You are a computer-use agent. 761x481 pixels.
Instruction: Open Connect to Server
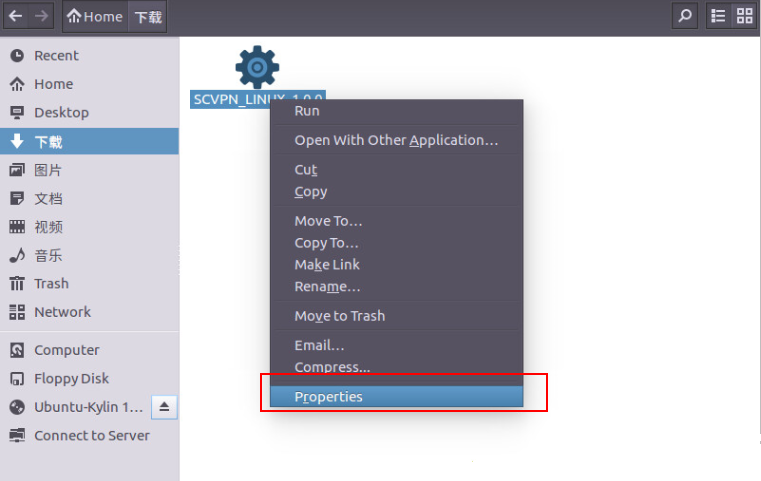point(91,436)
